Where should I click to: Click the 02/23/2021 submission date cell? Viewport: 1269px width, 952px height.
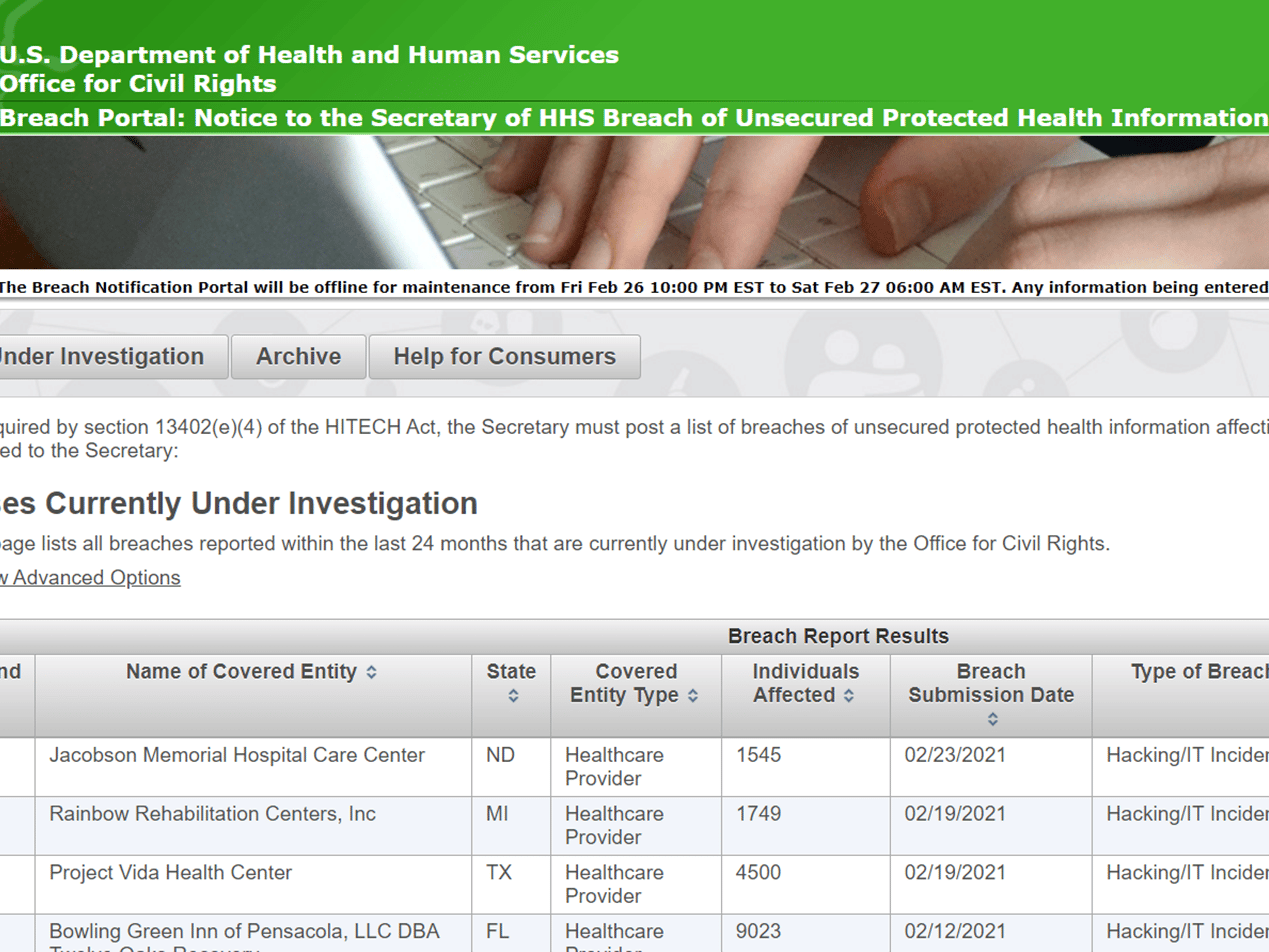pyautogui.click(x=955, y=756)
